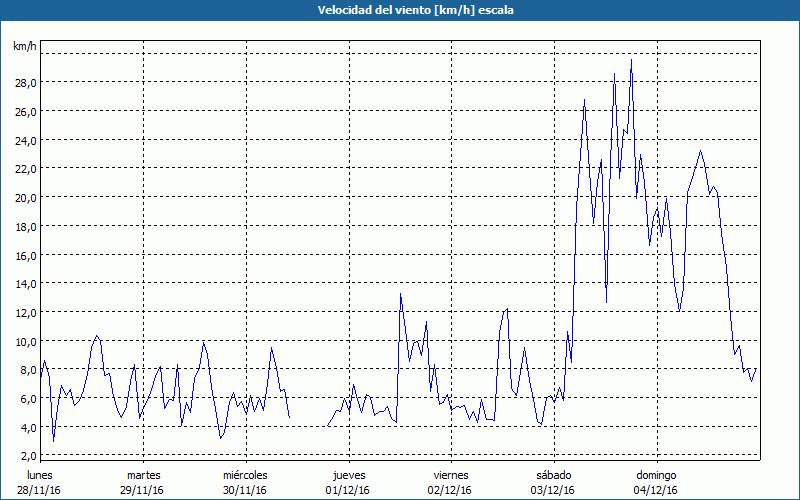The height and width of the screenshot is (500, 800).
Task: Click the sábado 03/12/16 date label
Action: [552, 482]
